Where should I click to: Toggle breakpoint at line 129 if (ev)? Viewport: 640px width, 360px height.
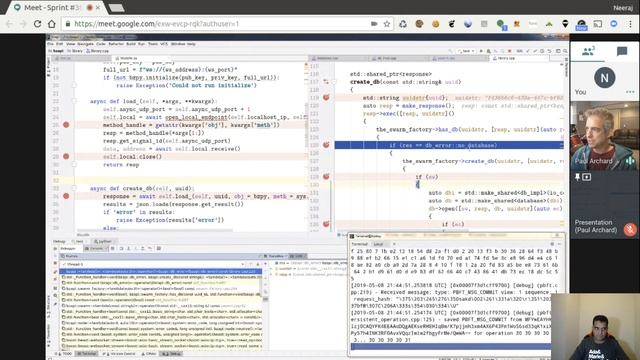tap(326, 176)
